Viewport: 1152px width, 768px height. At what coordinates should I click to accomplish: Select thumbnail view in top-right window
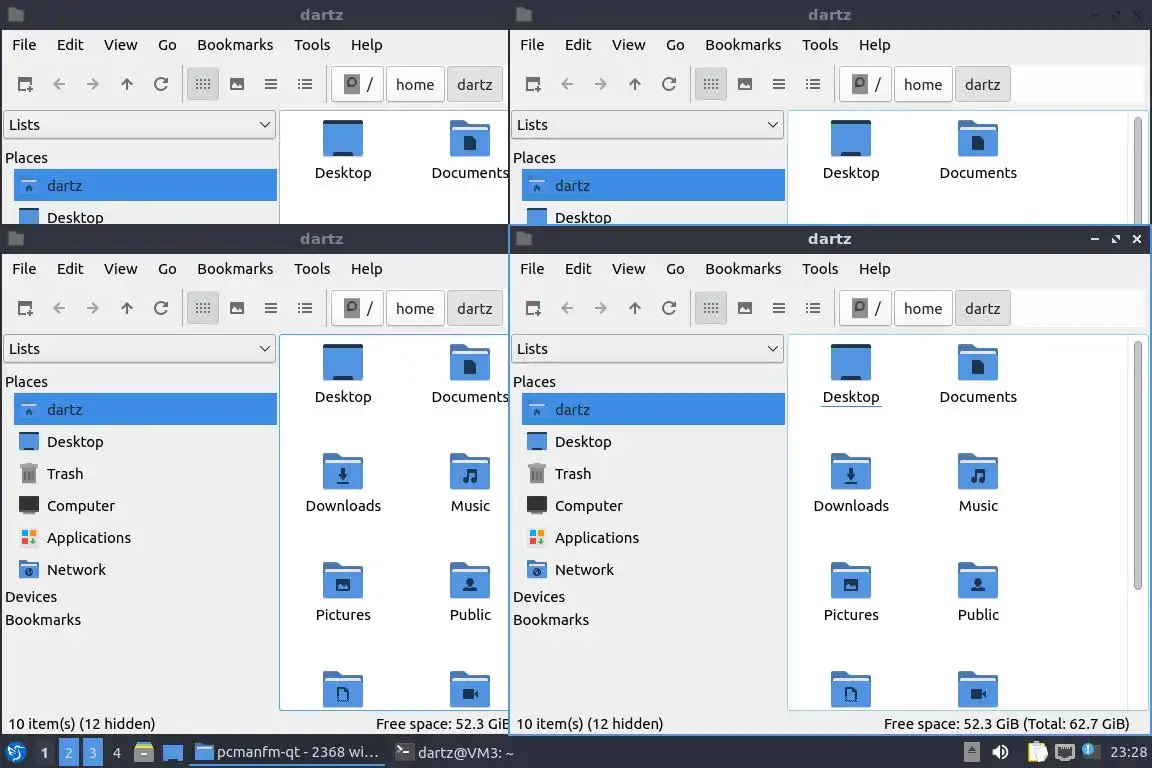(x=745, y=84)
